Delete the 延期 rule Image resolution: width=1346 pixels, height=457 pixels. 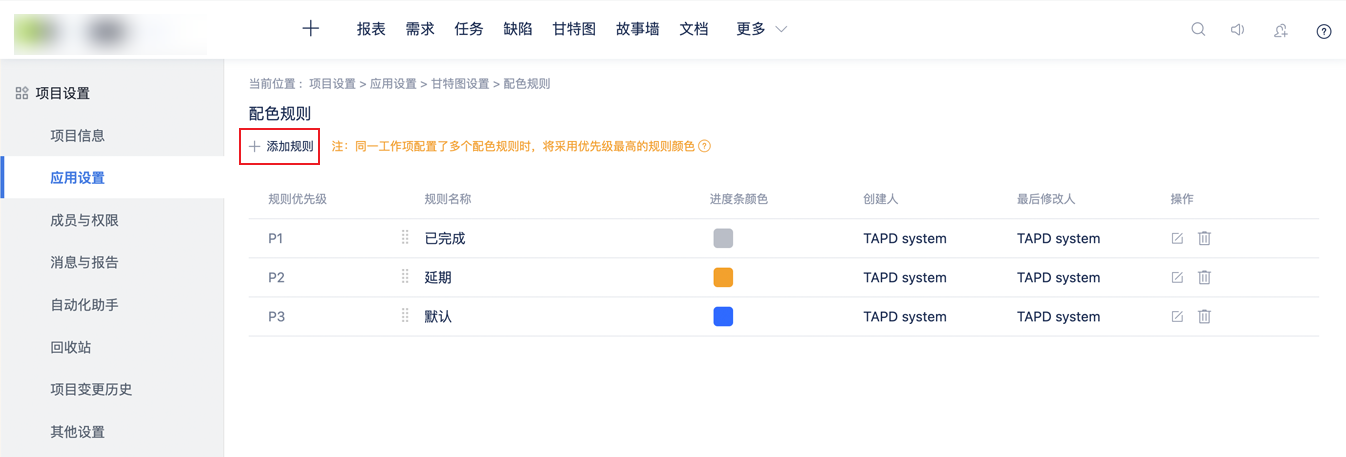1205,277
